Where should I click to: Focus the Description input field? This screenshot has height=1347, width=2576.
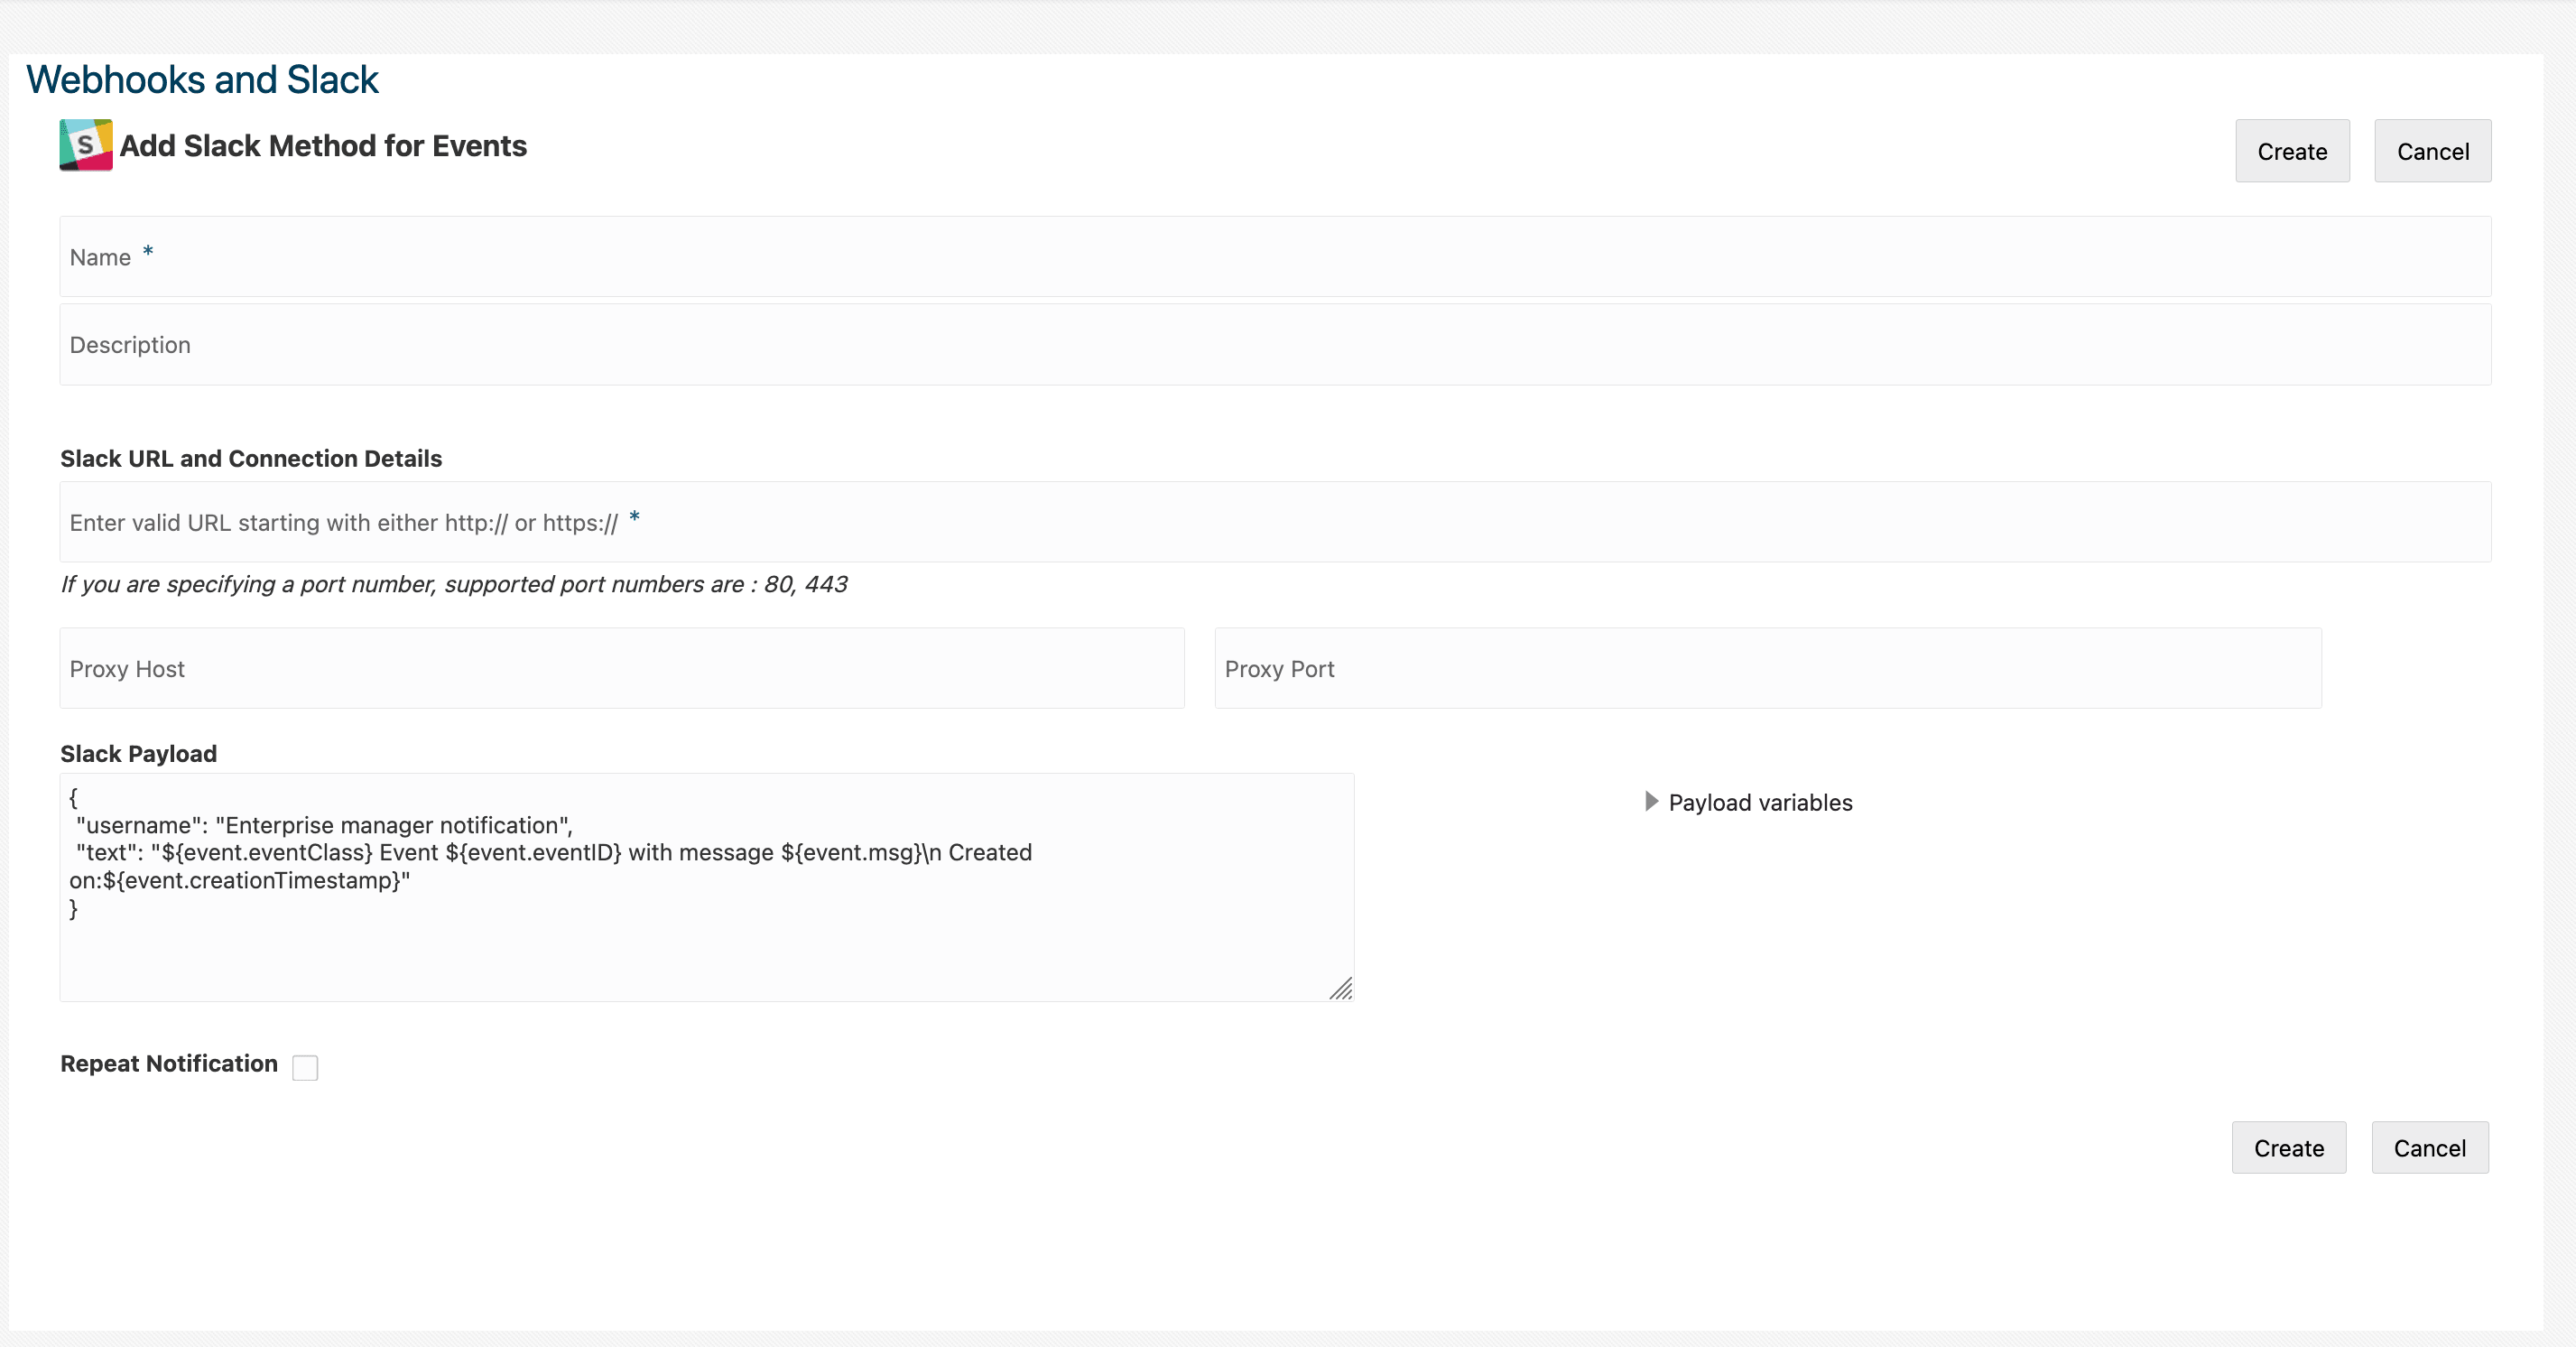tap(1274, 345)
